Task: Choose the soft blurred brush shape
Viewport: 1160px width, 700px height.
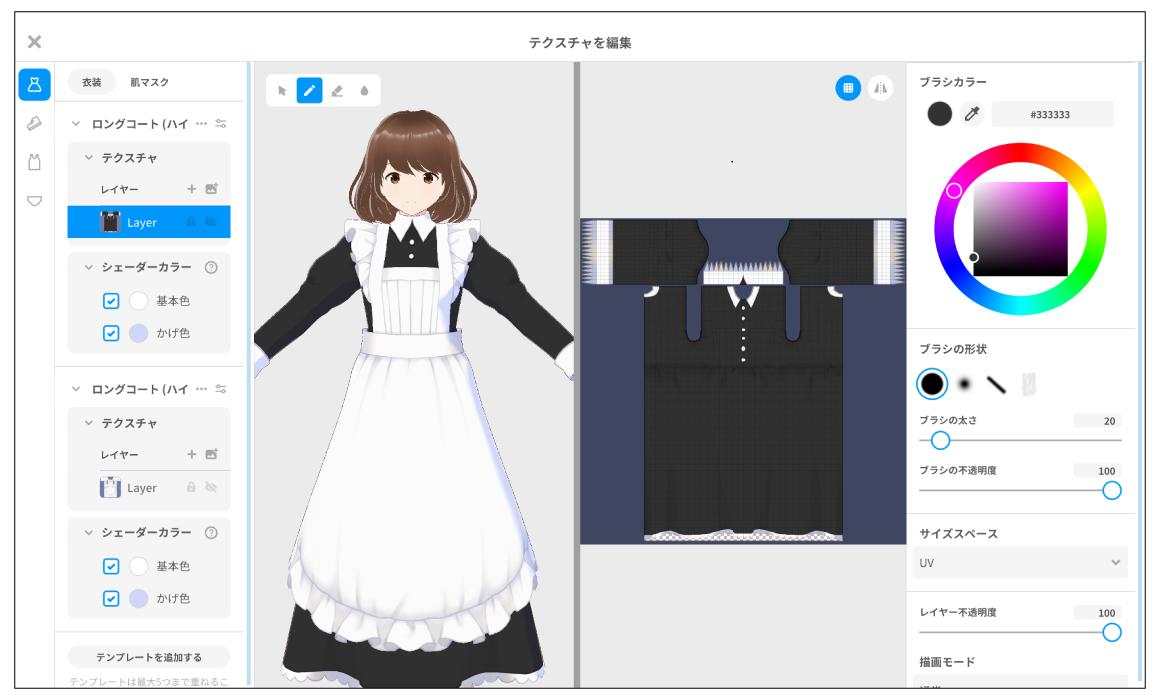Action: tap(965, 384)
